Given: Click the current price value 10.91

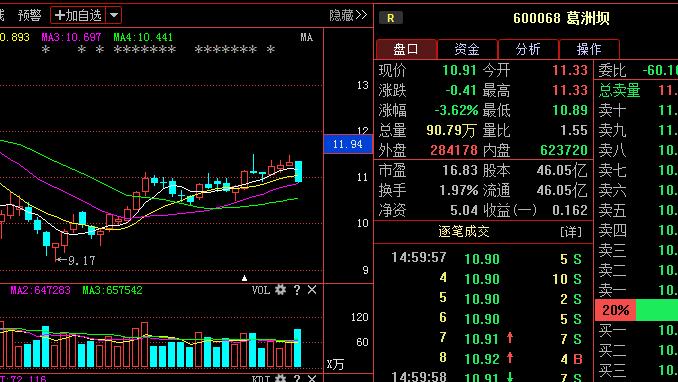Looking at the screenshot, I should click(459, 70).
